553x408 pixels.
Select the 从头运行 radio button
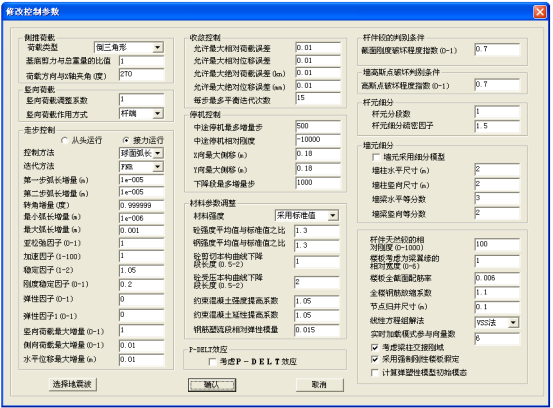(x=65, y=140)
